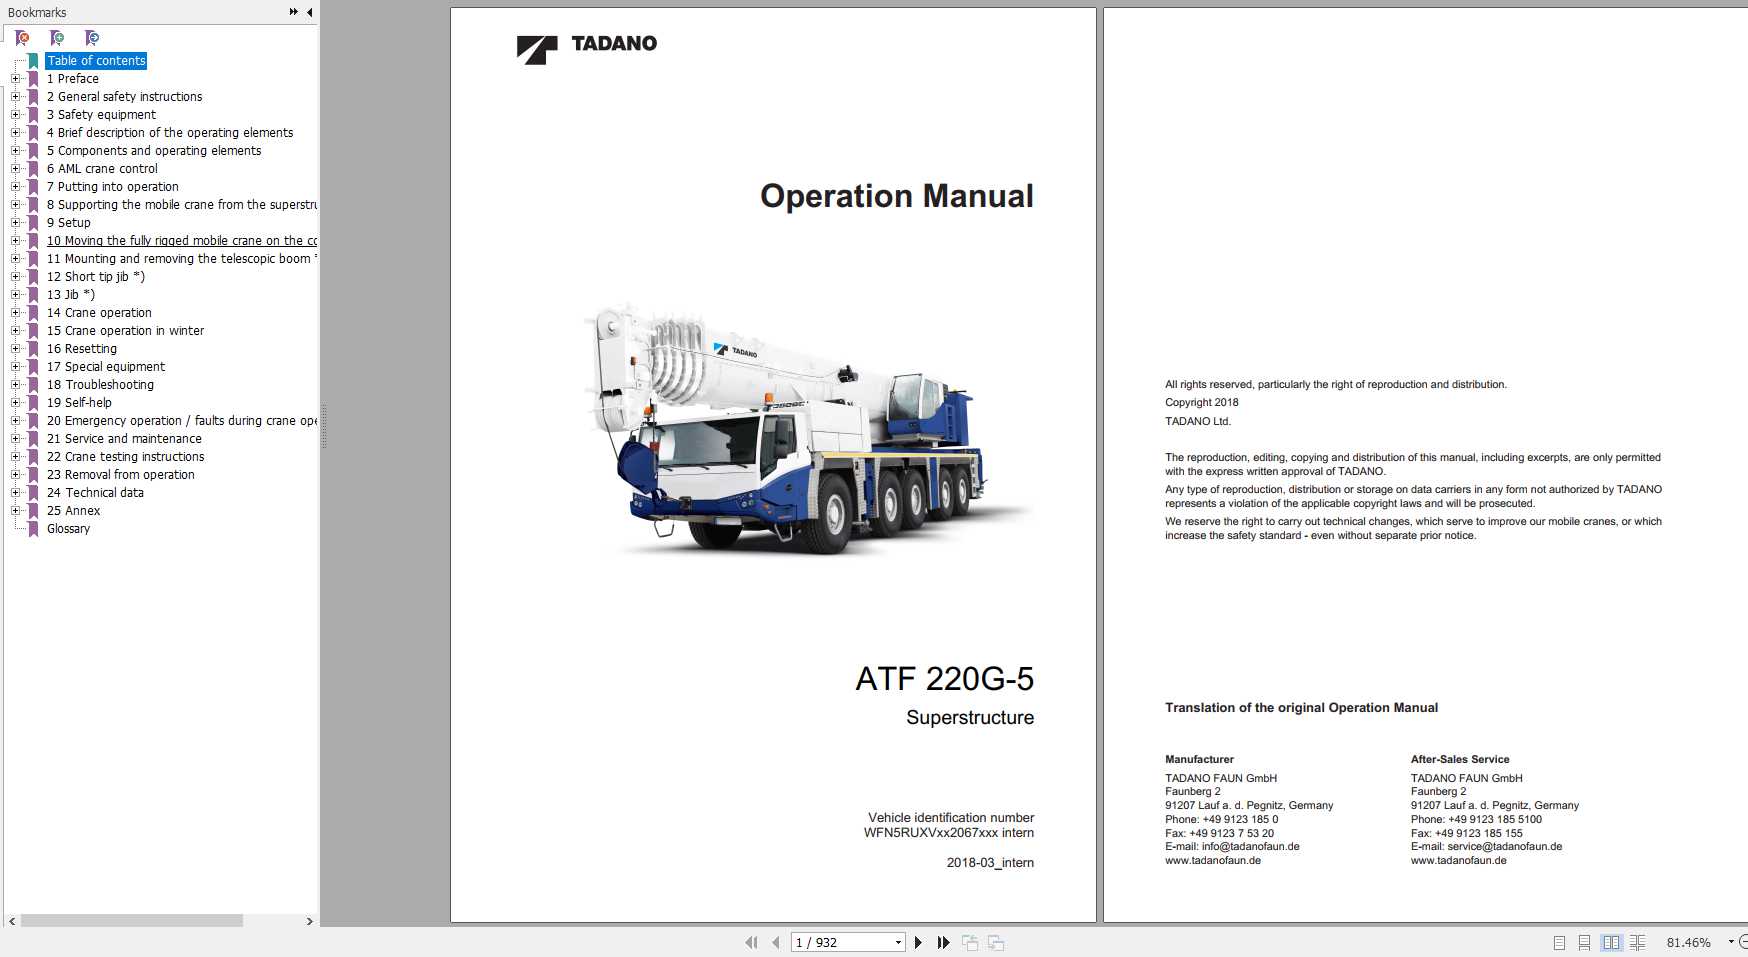Image resolution: width=1748 pixels, height=957 pixels.
Task: Go to the previous page
Action: tap(775, 942)
